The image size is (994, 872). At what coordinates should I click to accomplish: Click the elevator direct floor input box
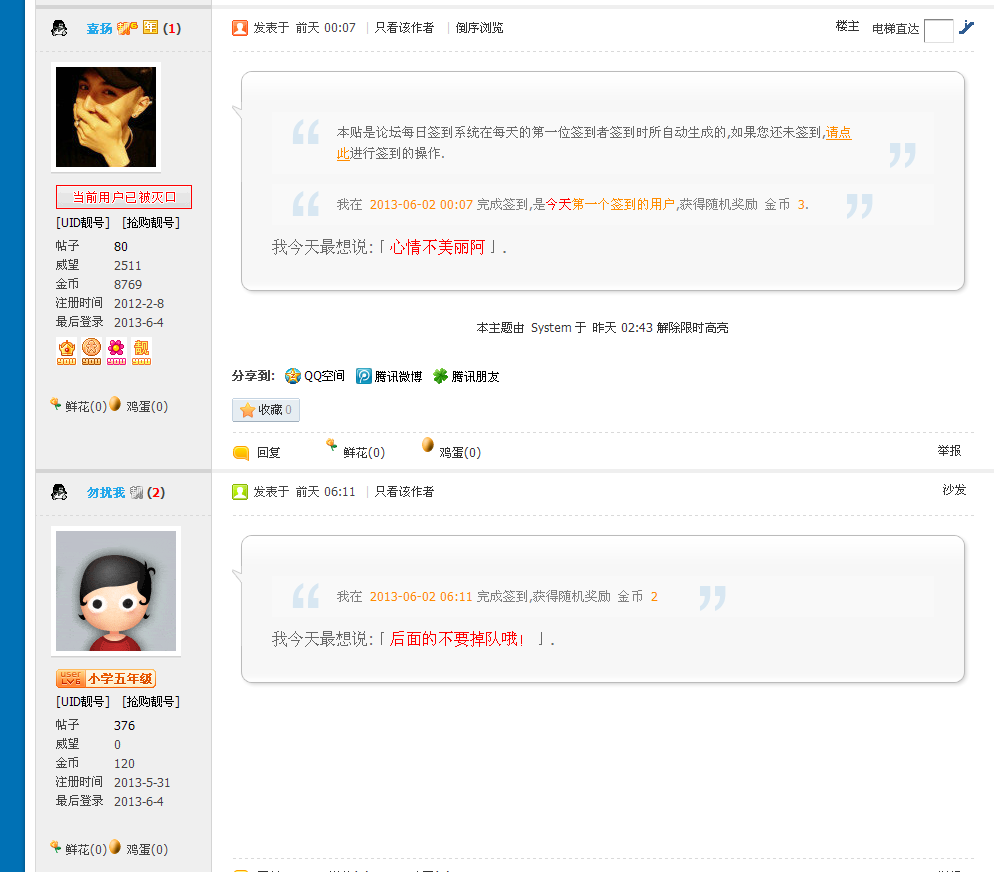click(939, 30)
